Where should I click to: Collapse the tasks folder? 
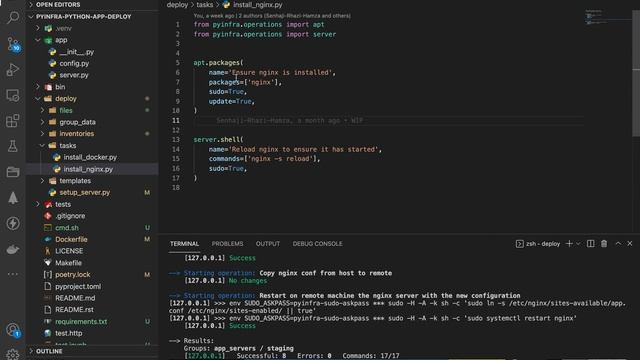(42, 146)
